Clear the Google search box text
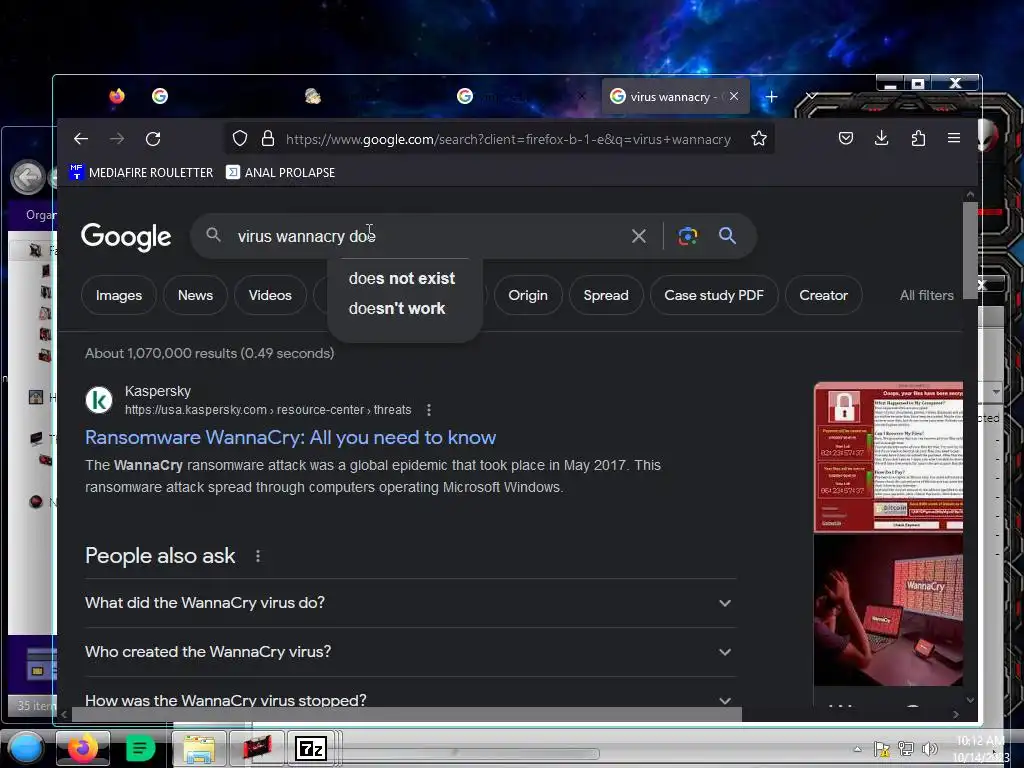Screen dimensions: 1024x768 [639, 236]
